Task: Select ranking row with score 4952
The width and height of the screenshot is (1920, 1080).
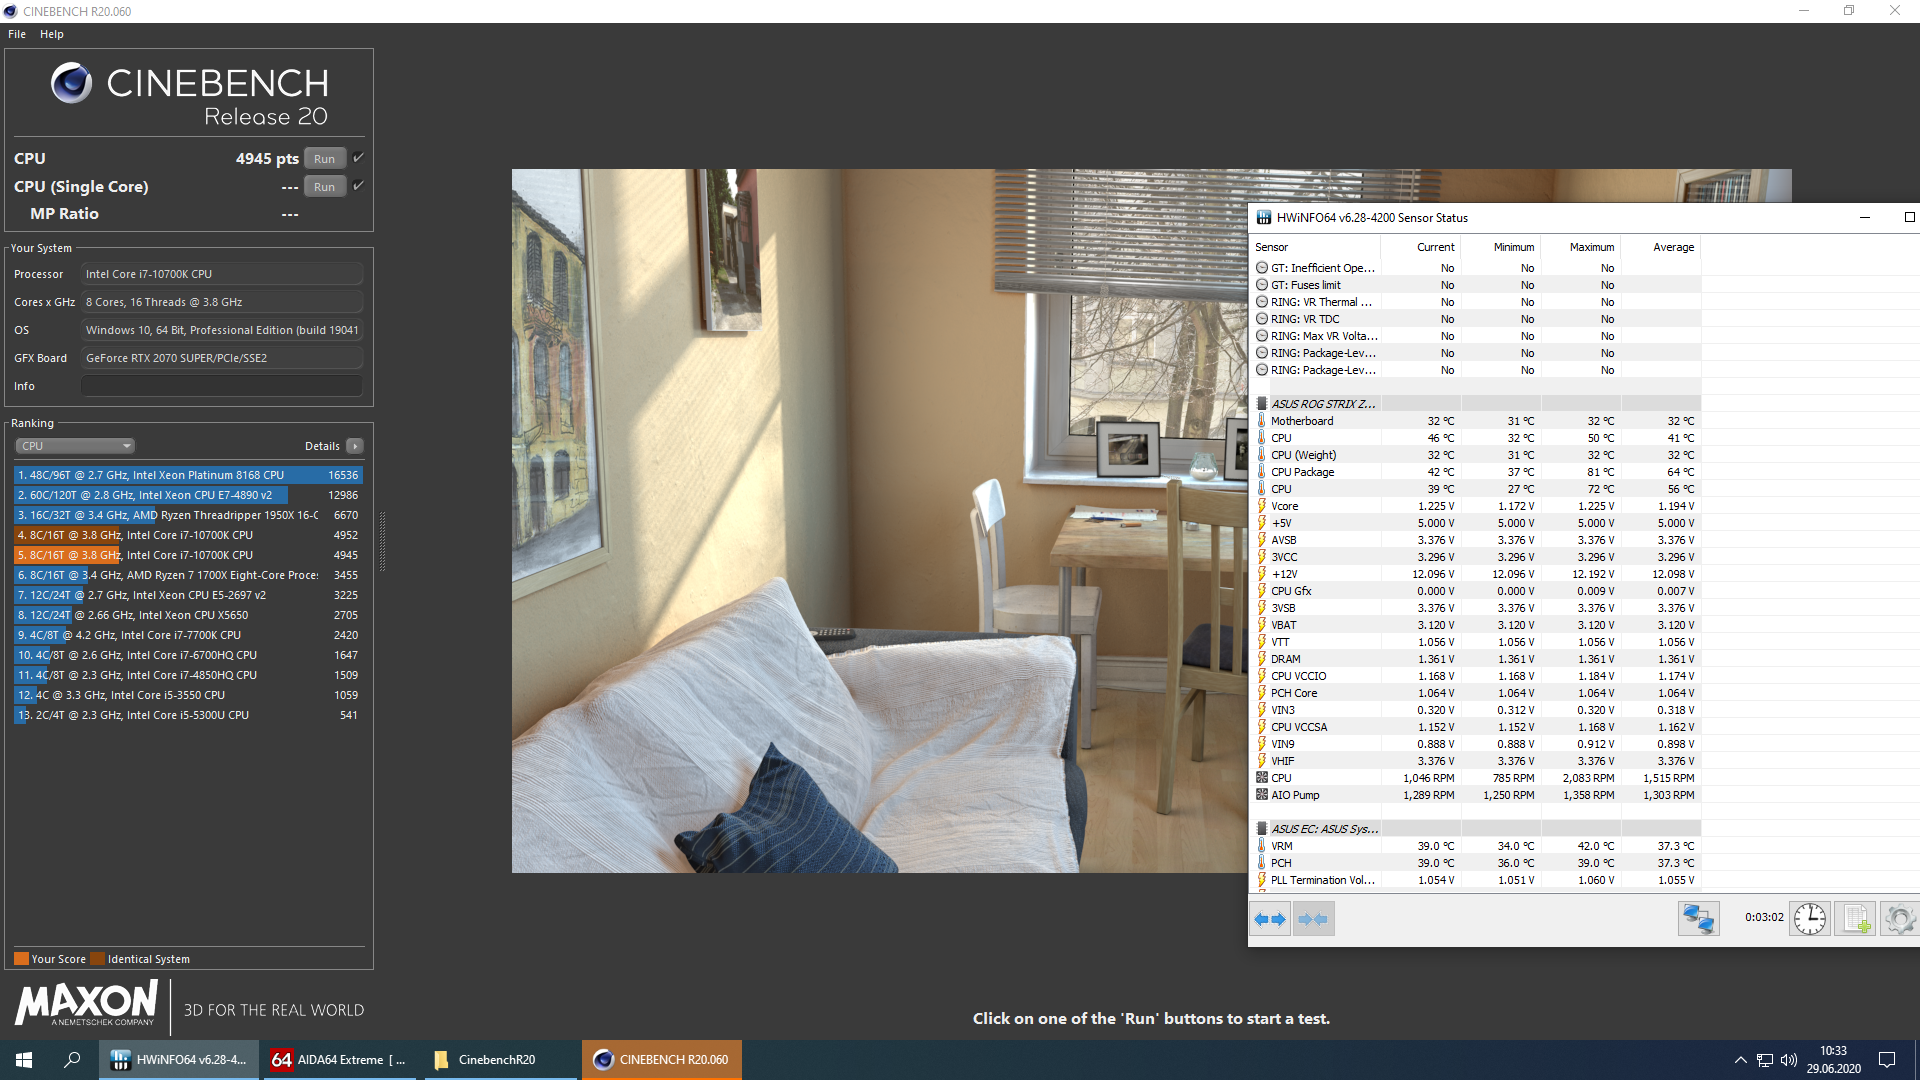Action: pos(188,535)
